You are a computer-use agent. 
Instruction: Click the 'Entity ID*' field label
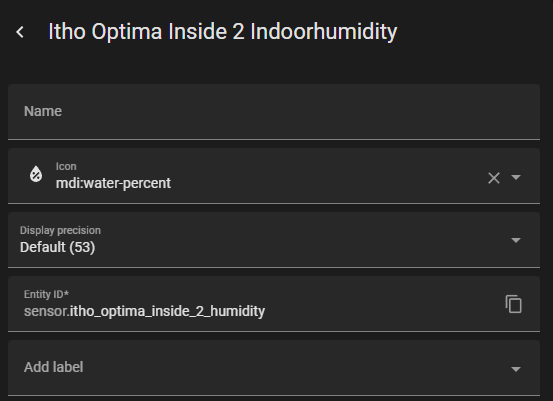coord(46,294)
